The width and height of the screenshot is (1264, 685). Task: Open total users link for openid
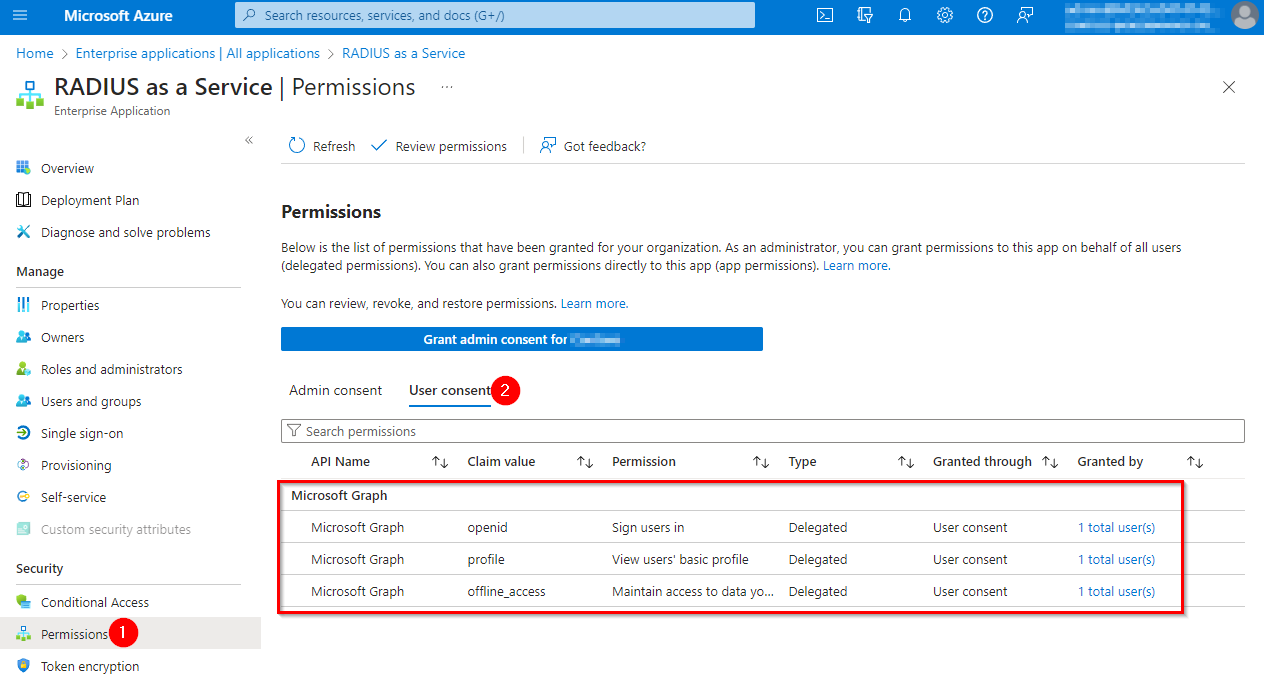point(1116,527)
